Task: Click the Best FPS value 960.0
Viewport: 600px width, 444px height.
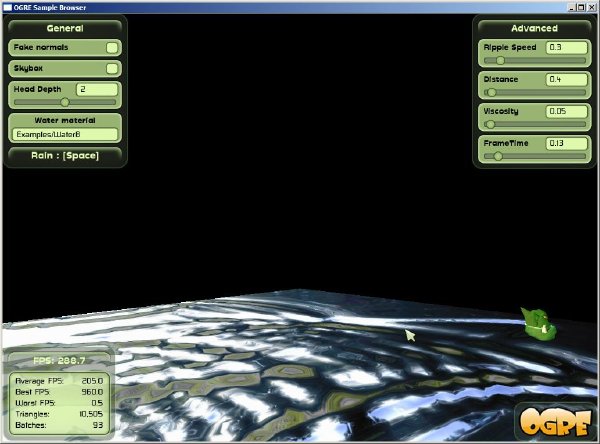Action: click(92, 392)
